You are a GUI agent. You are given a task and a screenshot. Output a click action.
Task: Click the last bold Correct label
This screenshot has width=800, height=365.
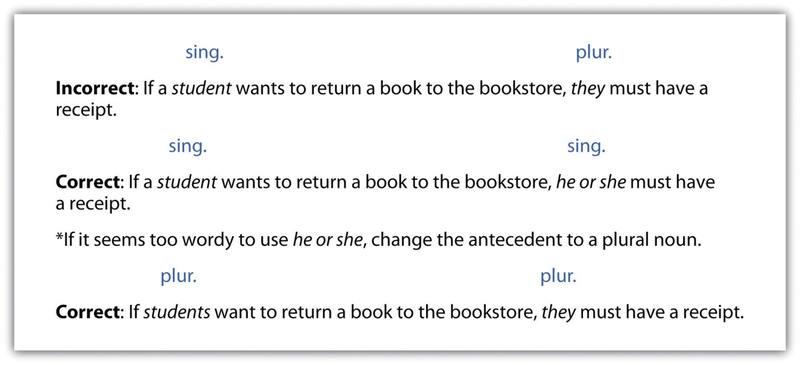tap(87, 312)
